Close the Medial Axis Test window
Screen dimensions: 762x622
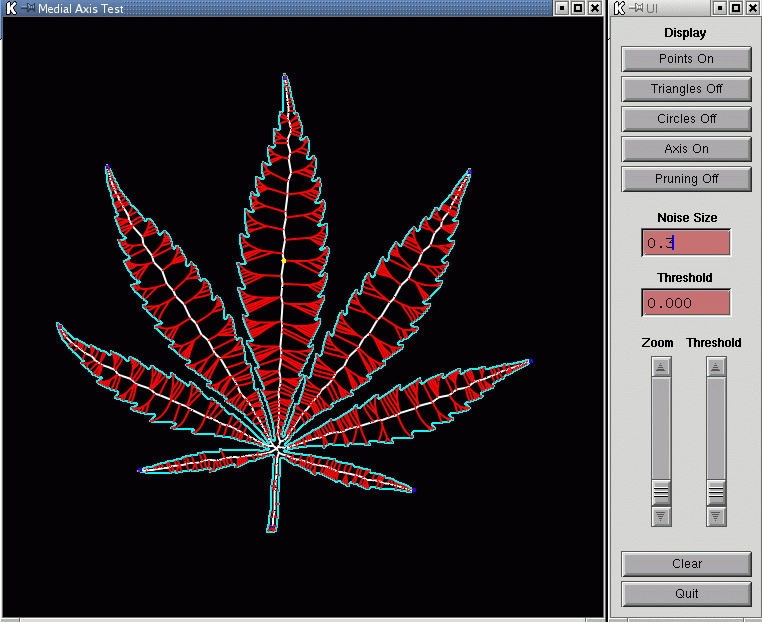click(x=594, y=8)
